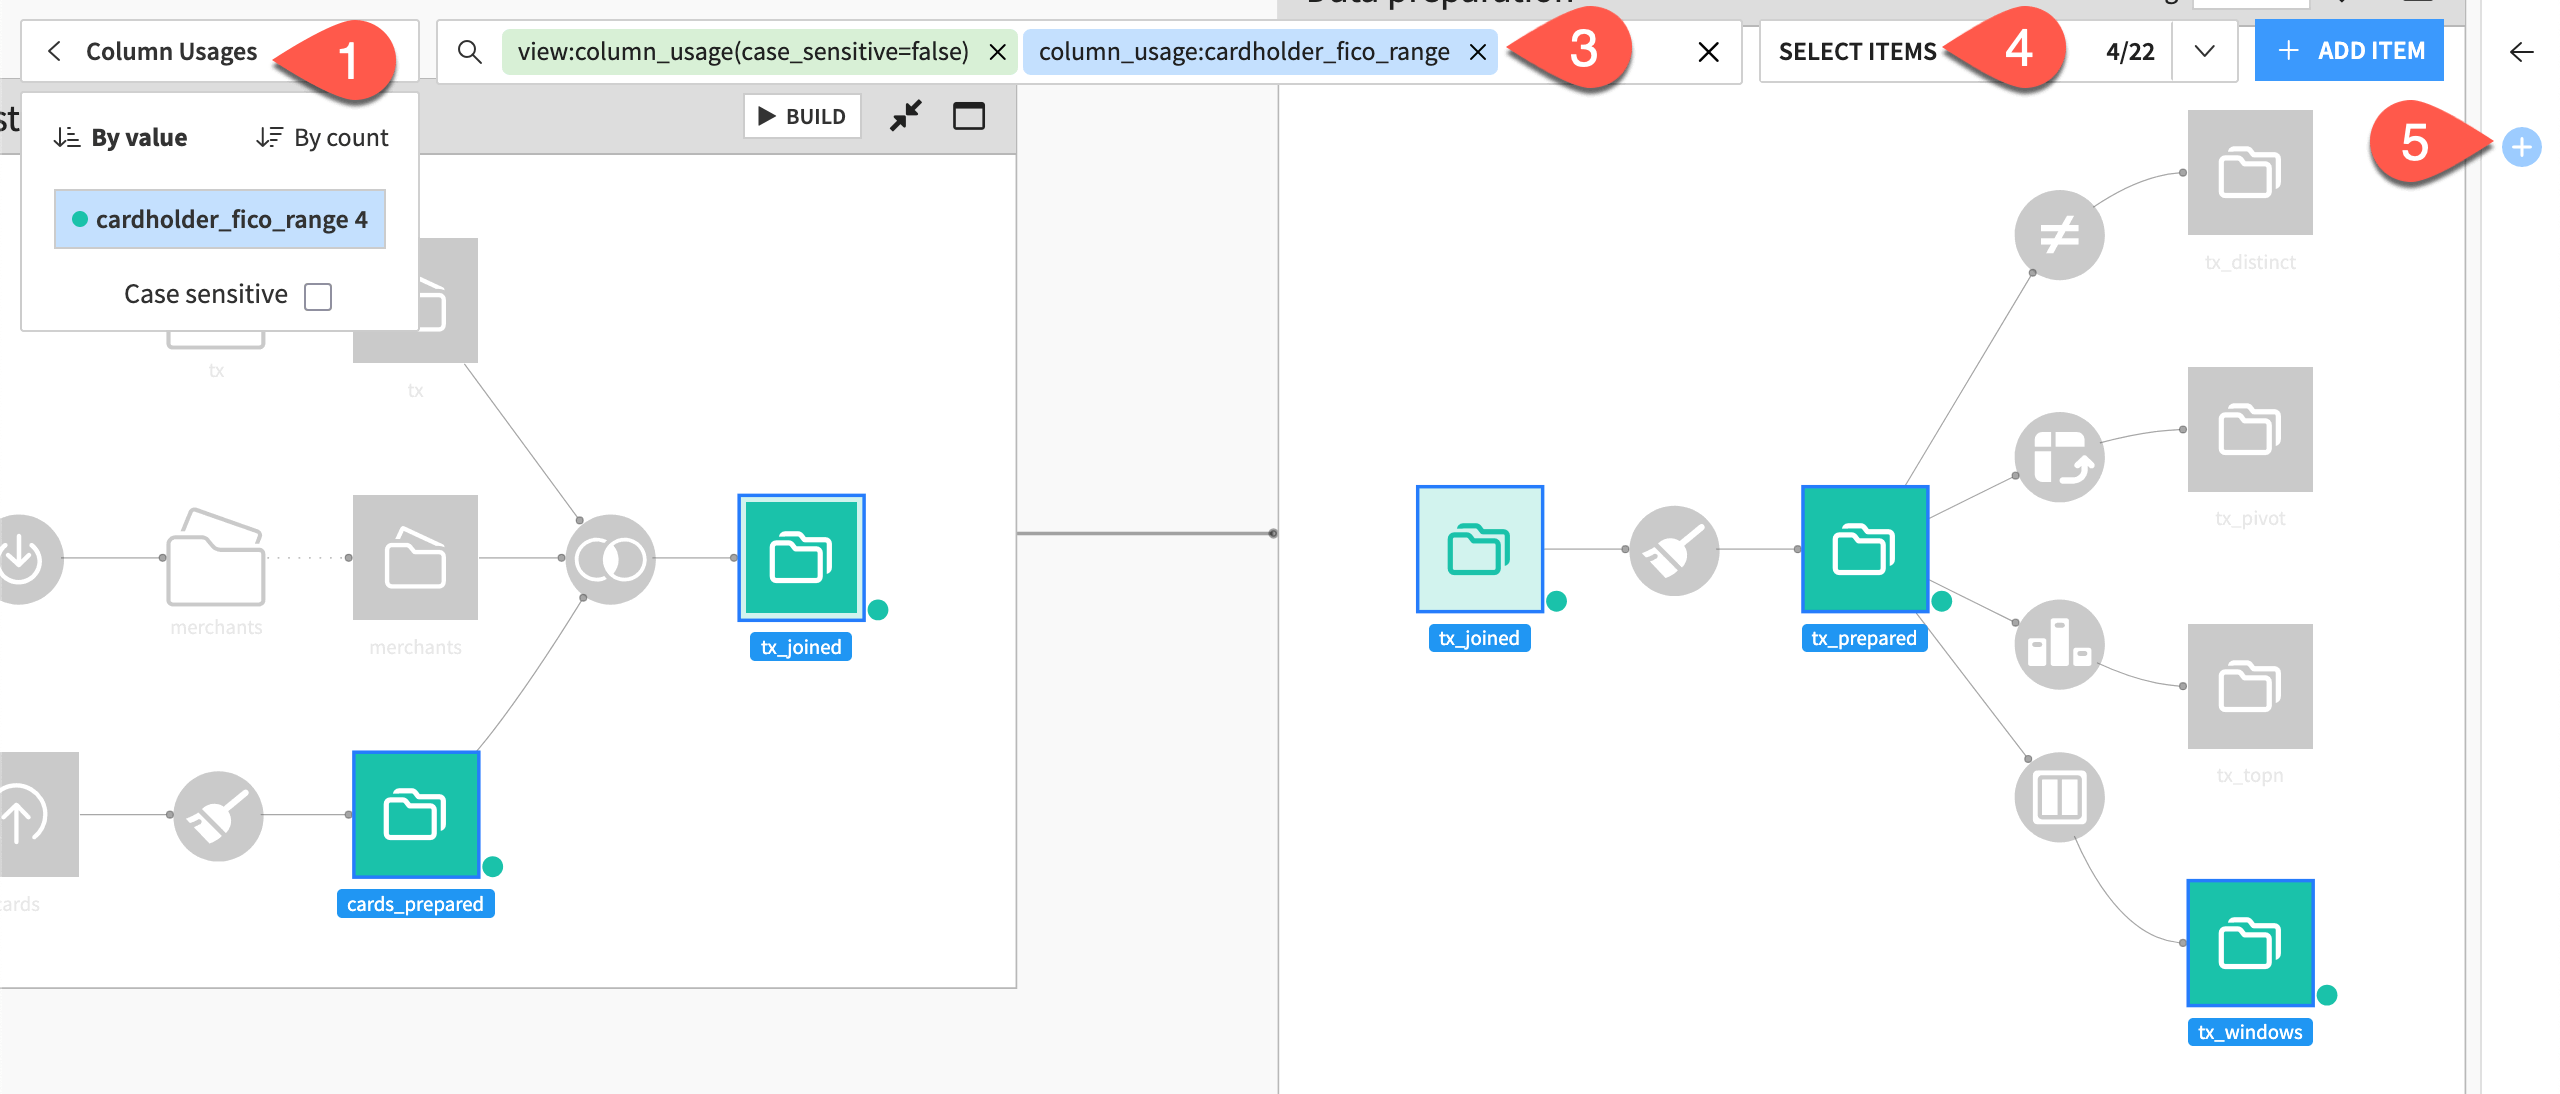2560x1094 pixels.
Task: Open the SELECT ITEMS menu
Action: [1858, 51]
